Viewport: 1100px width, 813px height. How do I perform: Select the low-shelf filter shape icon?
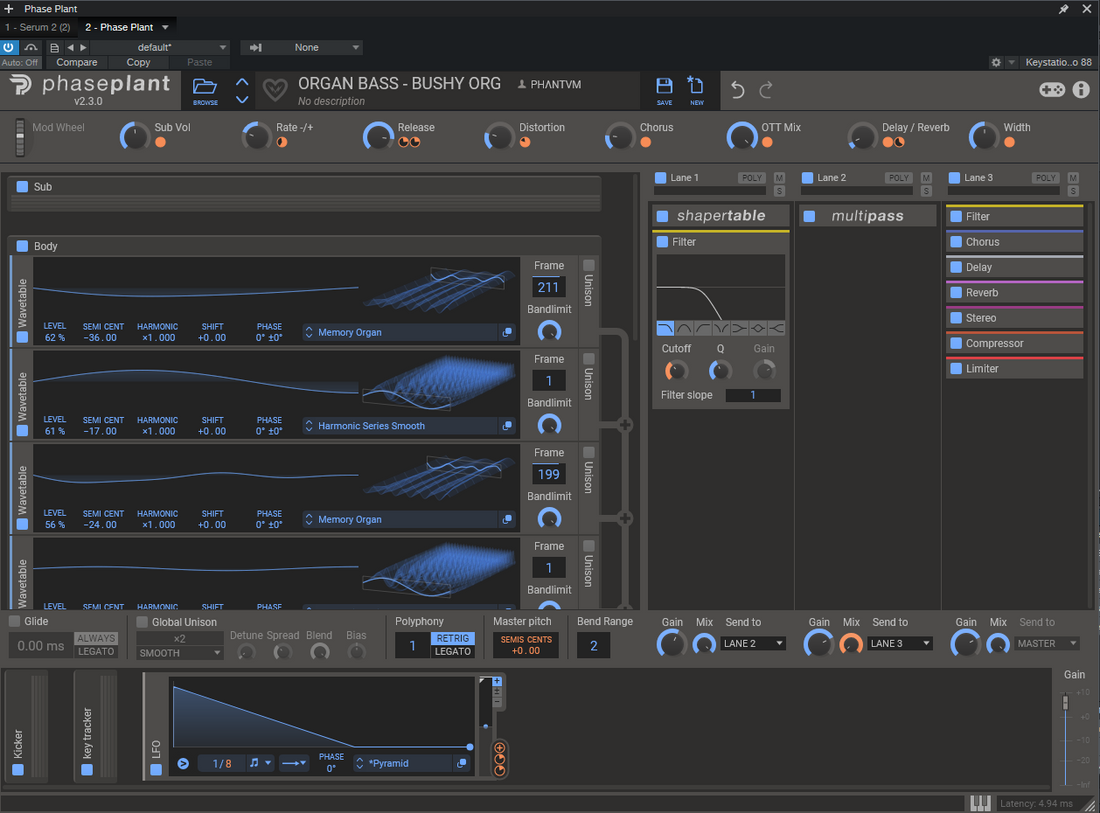click(739, 328)
